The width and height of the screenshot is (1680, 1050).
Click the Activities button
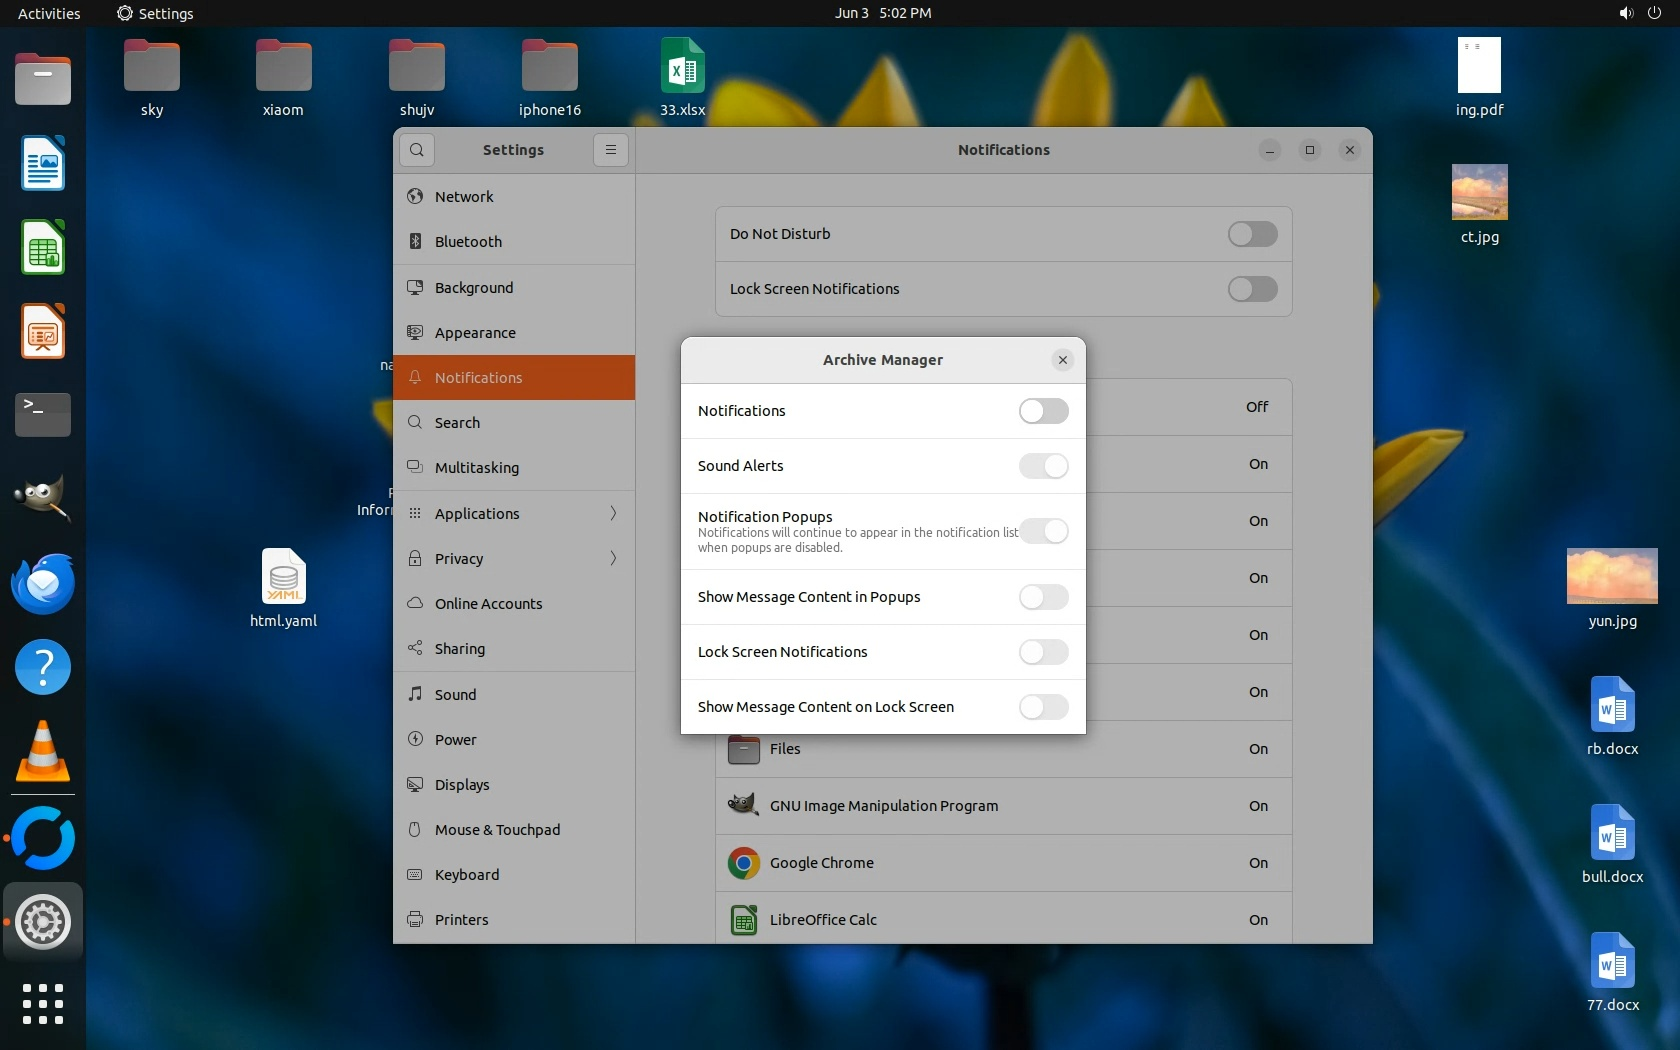click(49, 13)
